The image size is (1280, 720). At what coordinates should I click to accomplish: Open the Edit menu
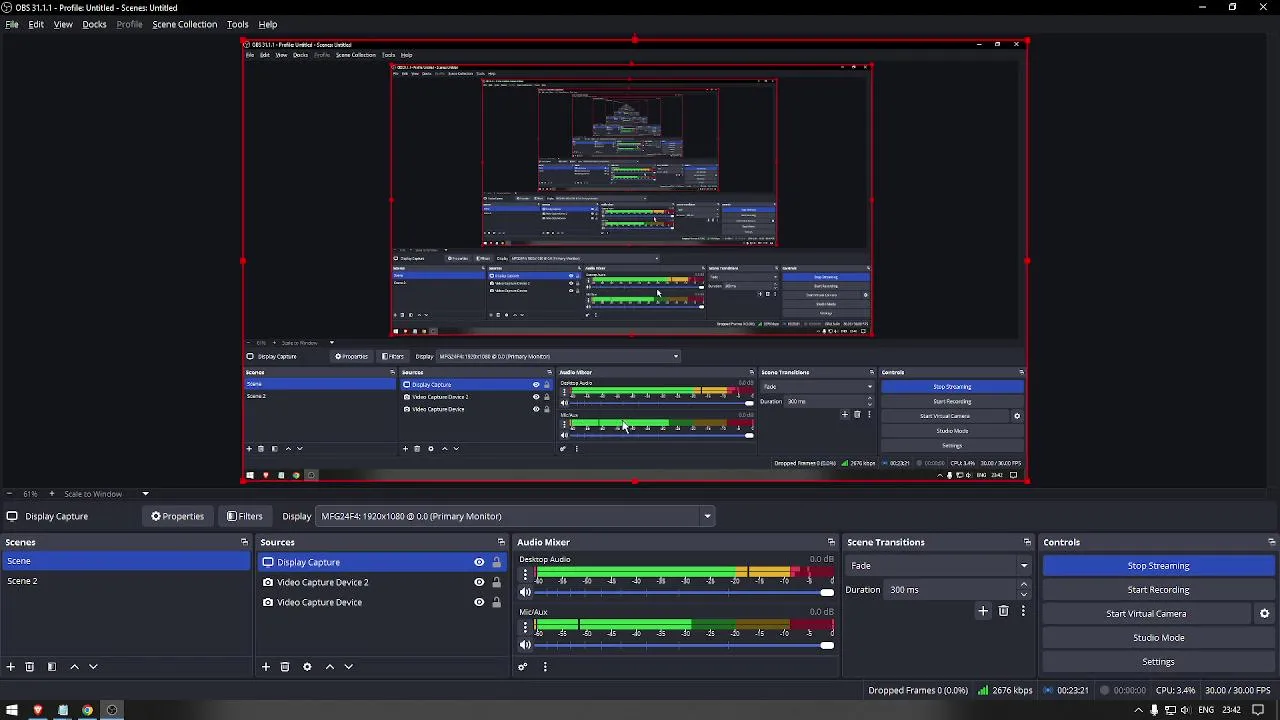point(36,24)
